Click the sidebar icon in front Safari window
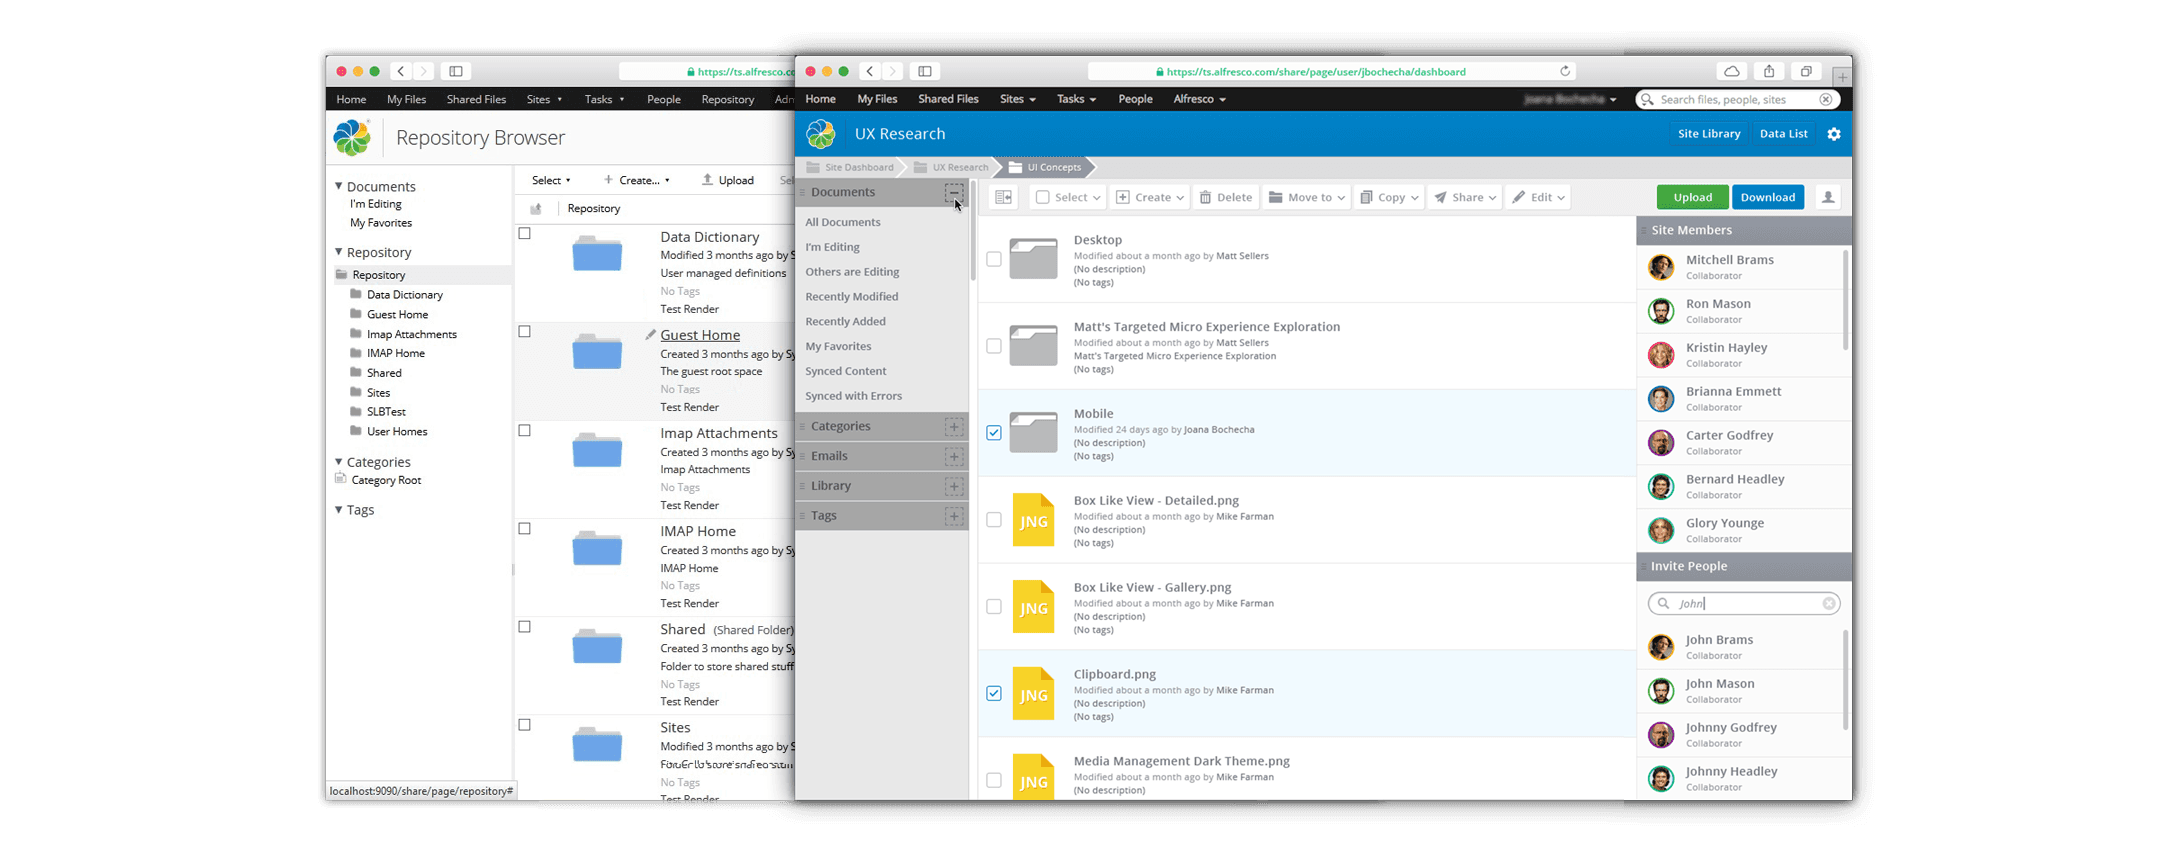 pyautogui.click(x=925, y=71)
